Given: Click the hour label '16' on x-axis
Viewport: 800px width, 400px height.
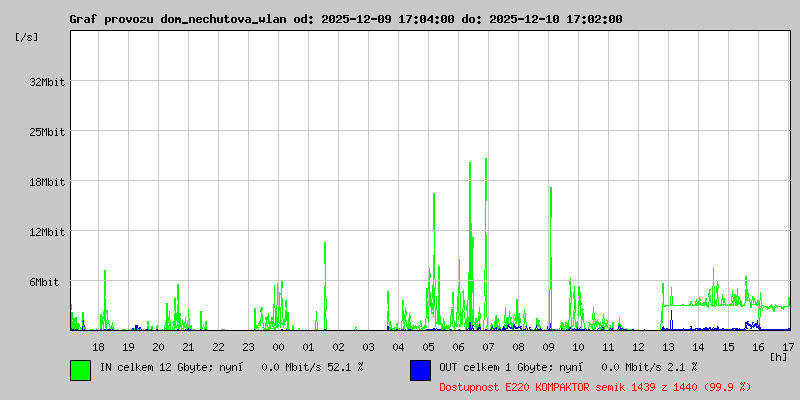Looking at the screenshot, I should coord(758,347).
